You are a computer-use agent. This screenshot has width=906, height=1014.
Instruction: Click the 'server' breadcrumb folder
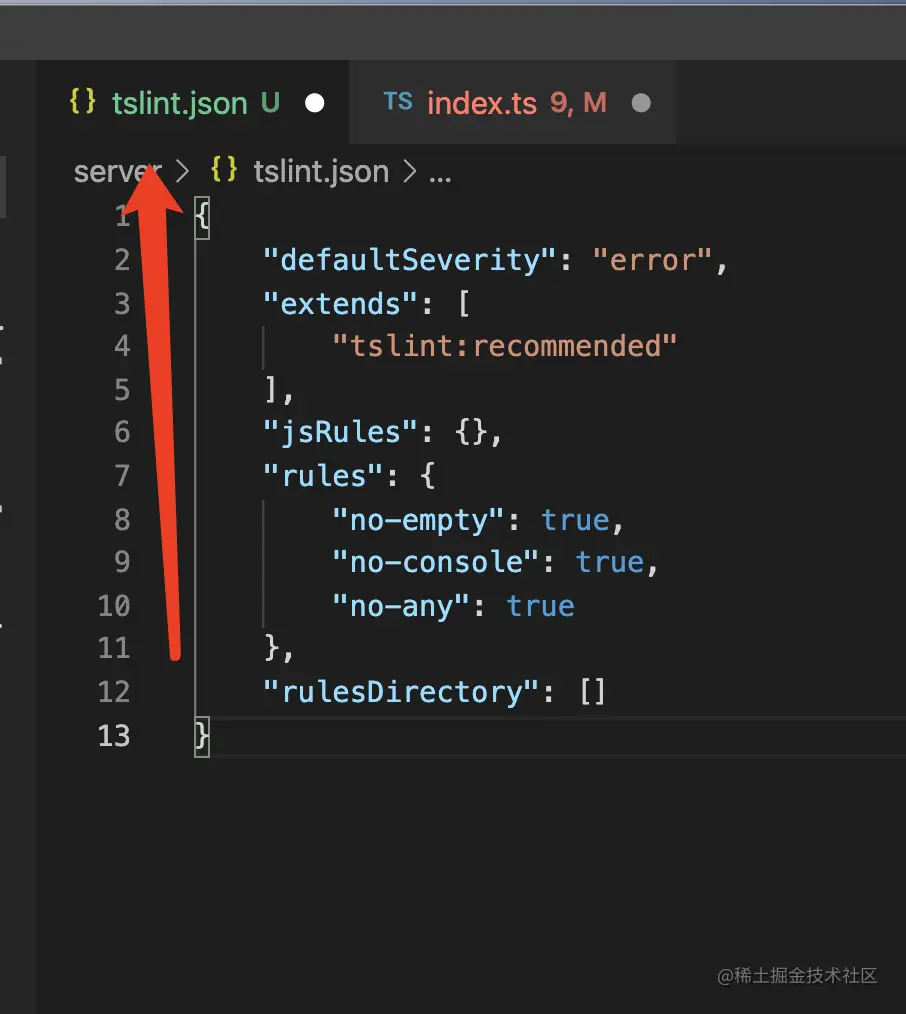(117, 172)
